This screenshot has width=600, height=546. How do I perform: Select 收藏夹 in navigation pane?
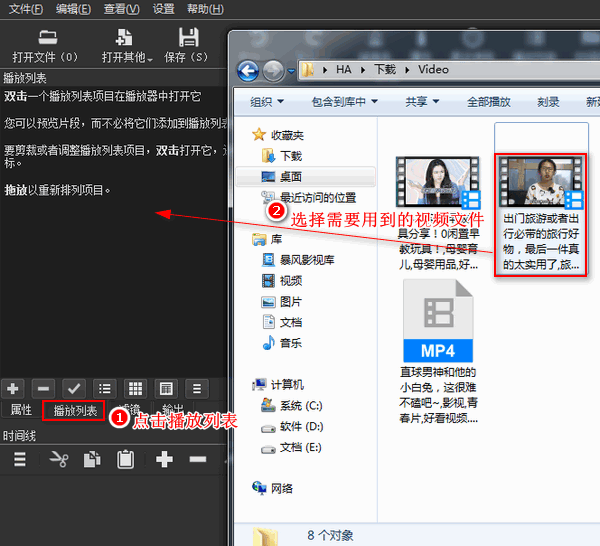pos(278,135)
